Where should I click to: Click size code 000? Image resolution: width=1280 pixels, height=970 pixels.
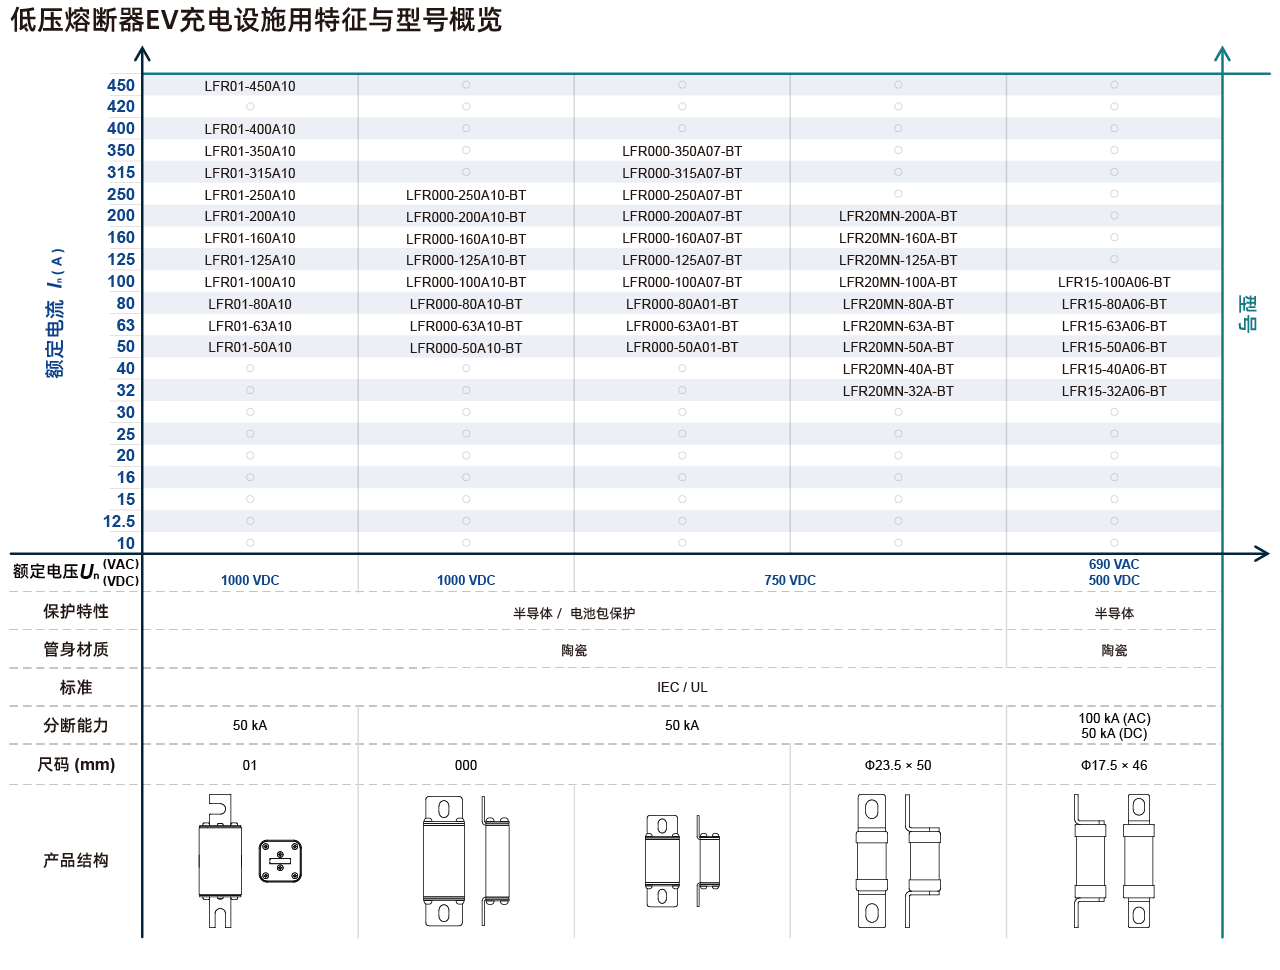[466, 765]
